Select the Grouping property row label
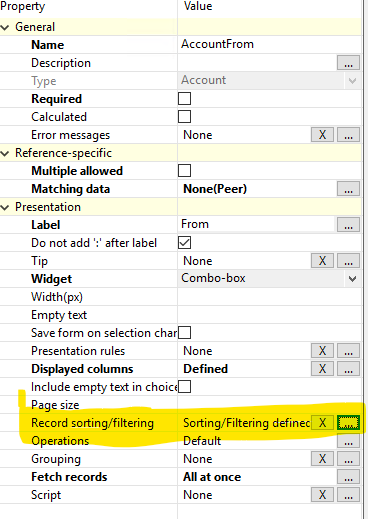 click(56, 459)
